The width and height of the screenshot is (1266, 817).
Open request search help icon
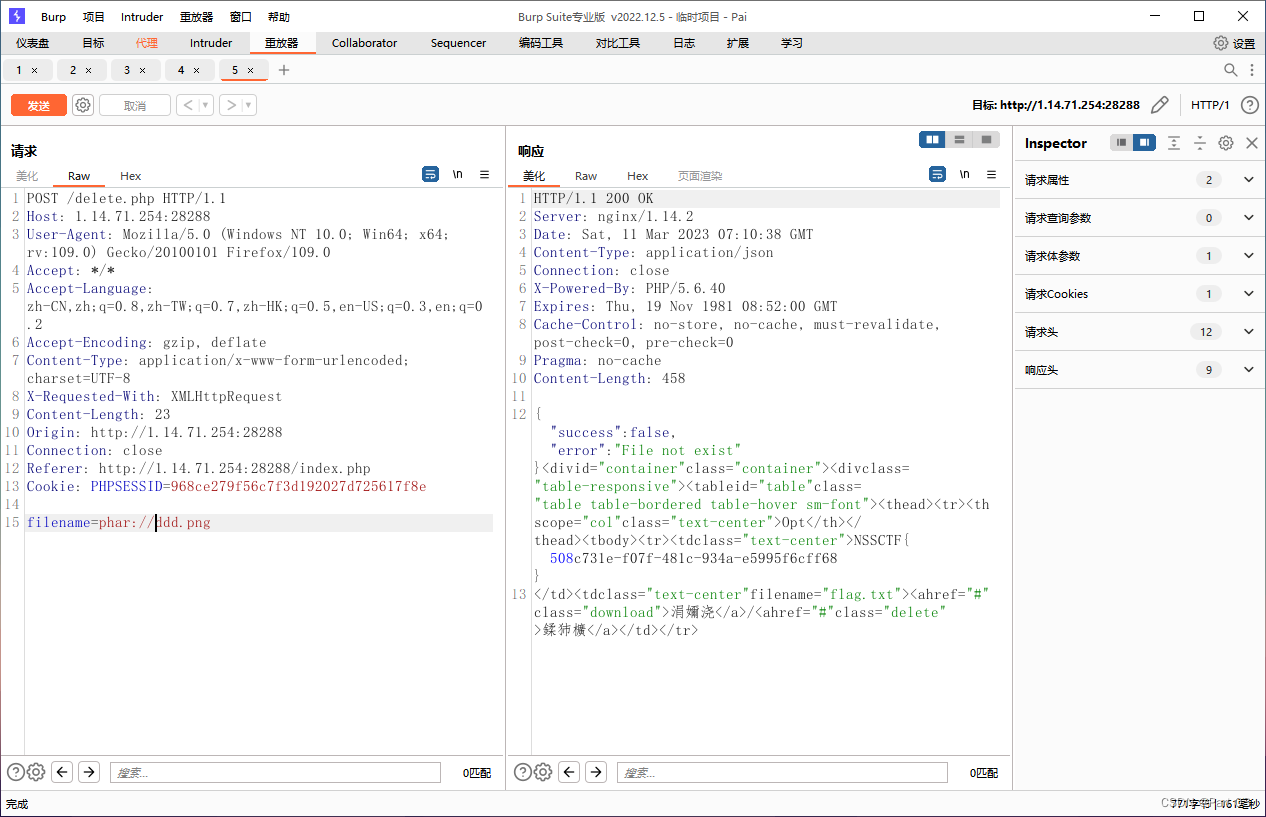(15, 772)
